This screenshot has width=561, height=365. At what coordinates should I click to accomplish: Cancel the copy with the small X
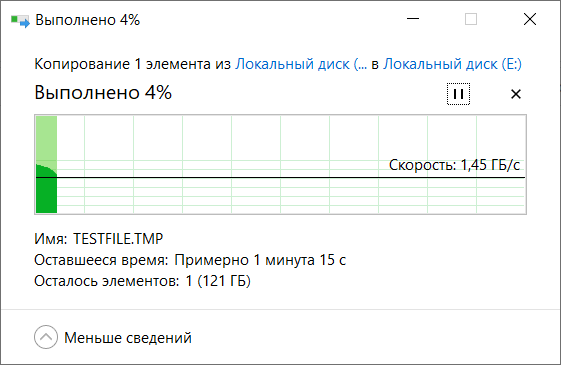tap(516, 94)
